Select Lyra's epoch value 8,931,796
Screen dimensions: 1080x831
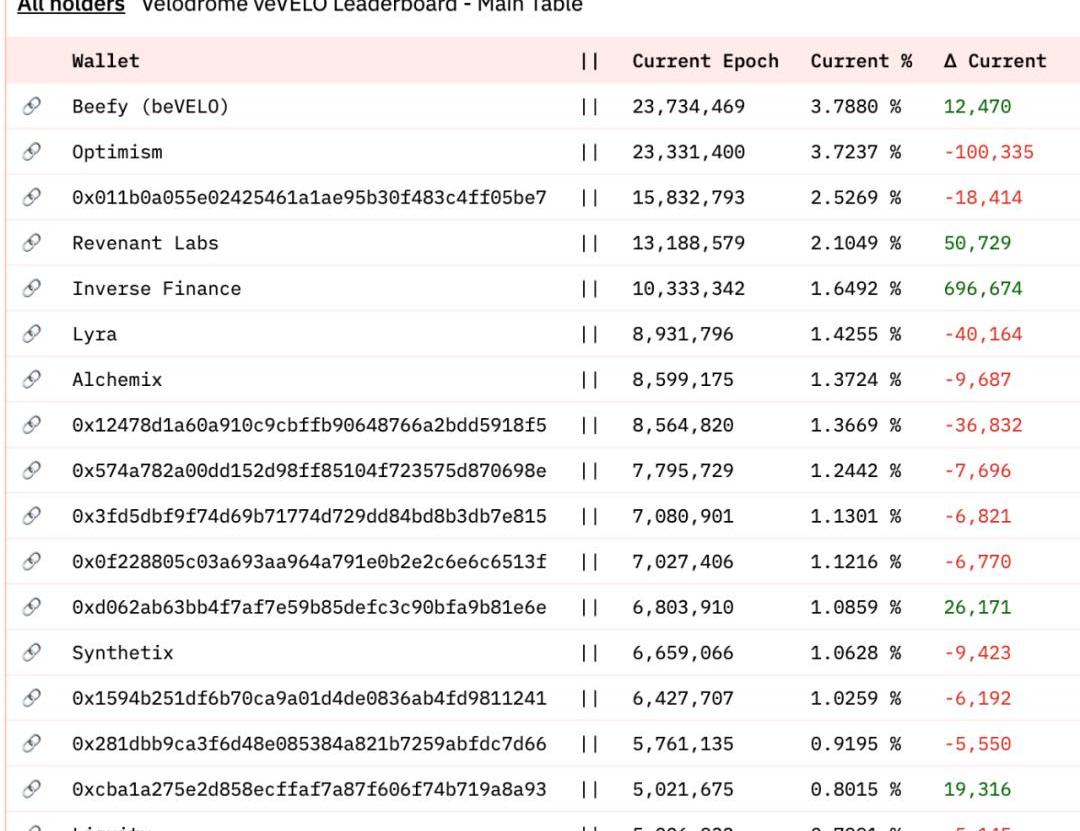(x=683, y=334)
